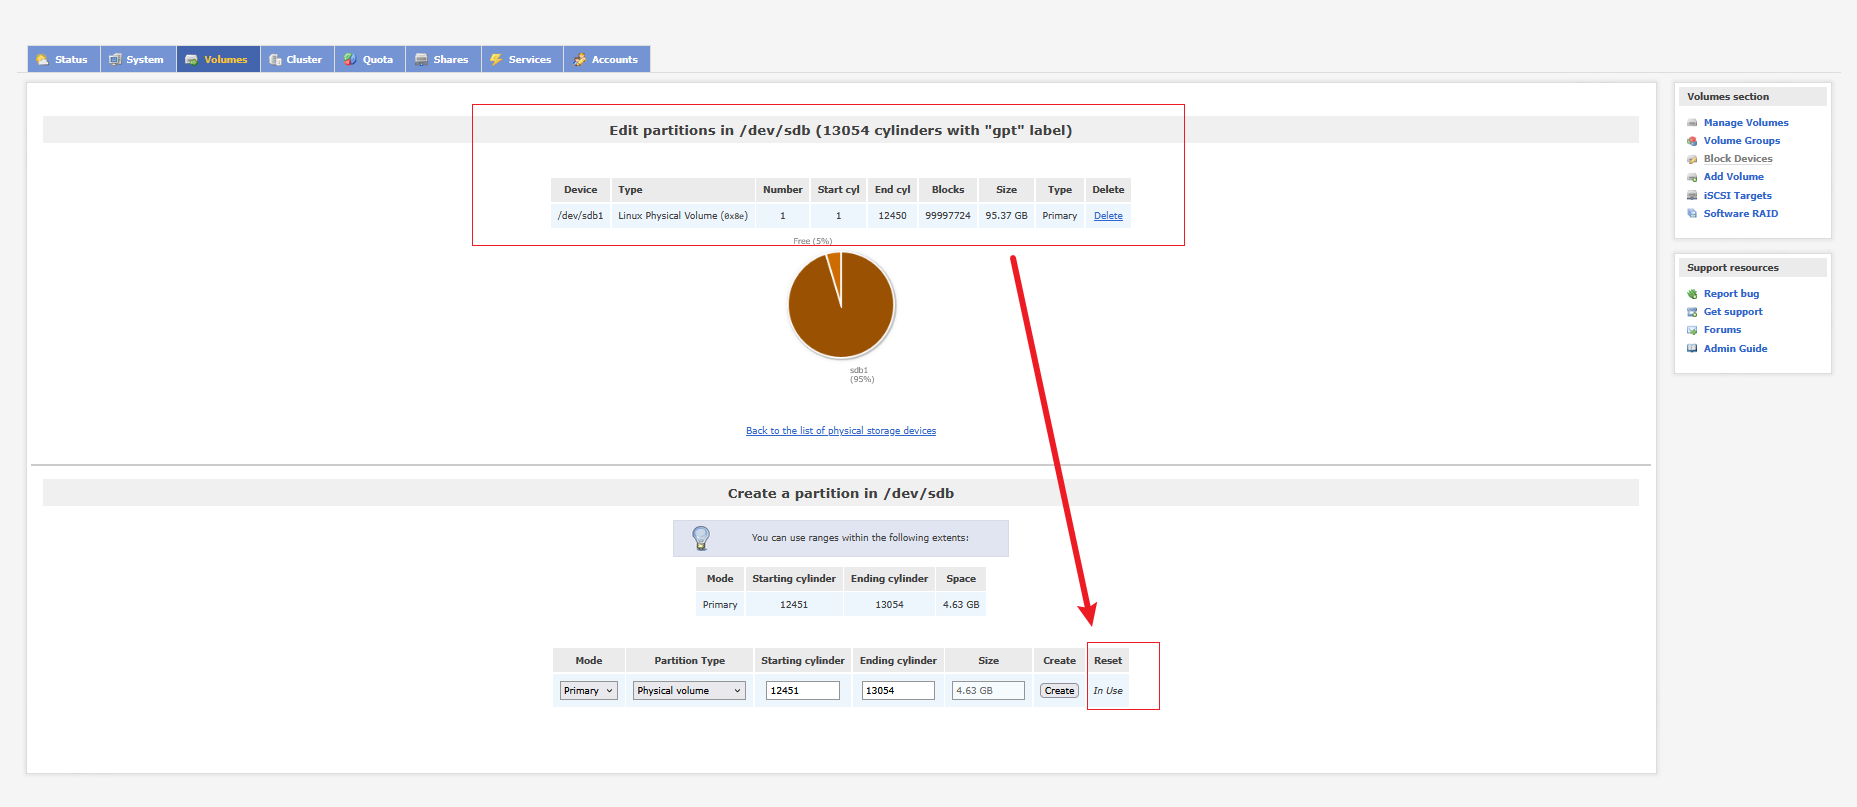Click the orange Free pie slice
This screenshot has height=807, width=1857.
click(834, 270)
